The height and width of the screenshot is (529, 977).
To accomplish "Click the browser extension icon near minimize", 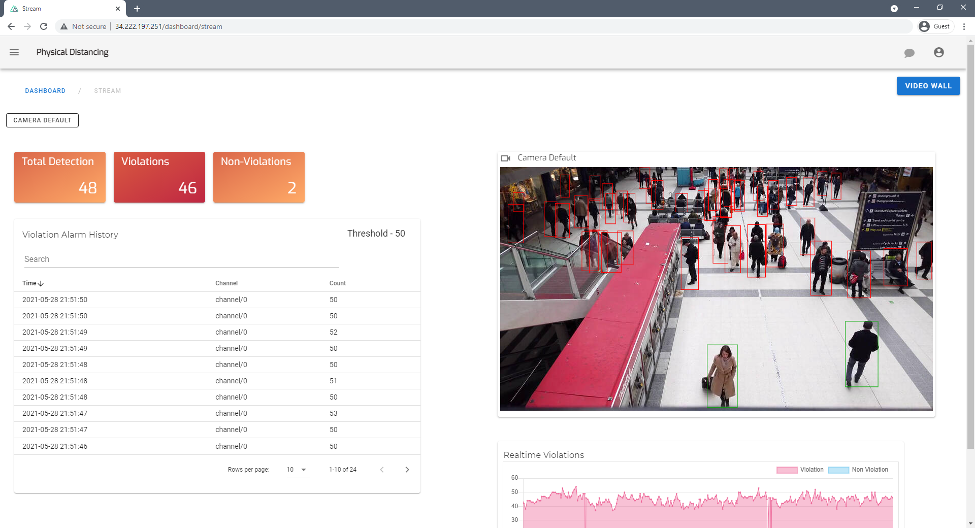I will 894,9.
